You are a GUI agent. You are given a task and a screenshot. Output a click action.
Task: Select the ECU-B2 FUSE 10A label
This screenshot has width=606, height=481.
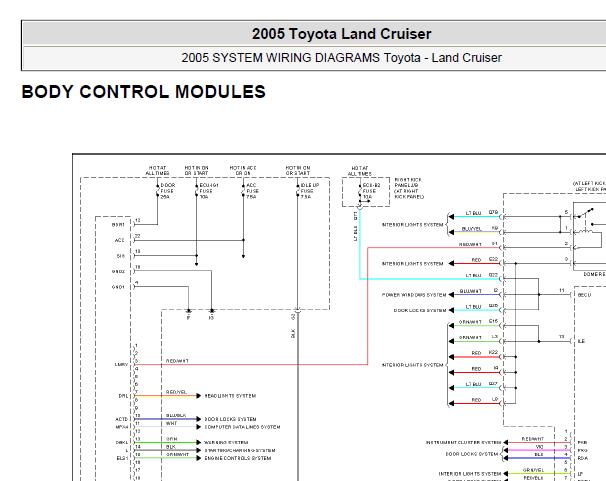371,191
